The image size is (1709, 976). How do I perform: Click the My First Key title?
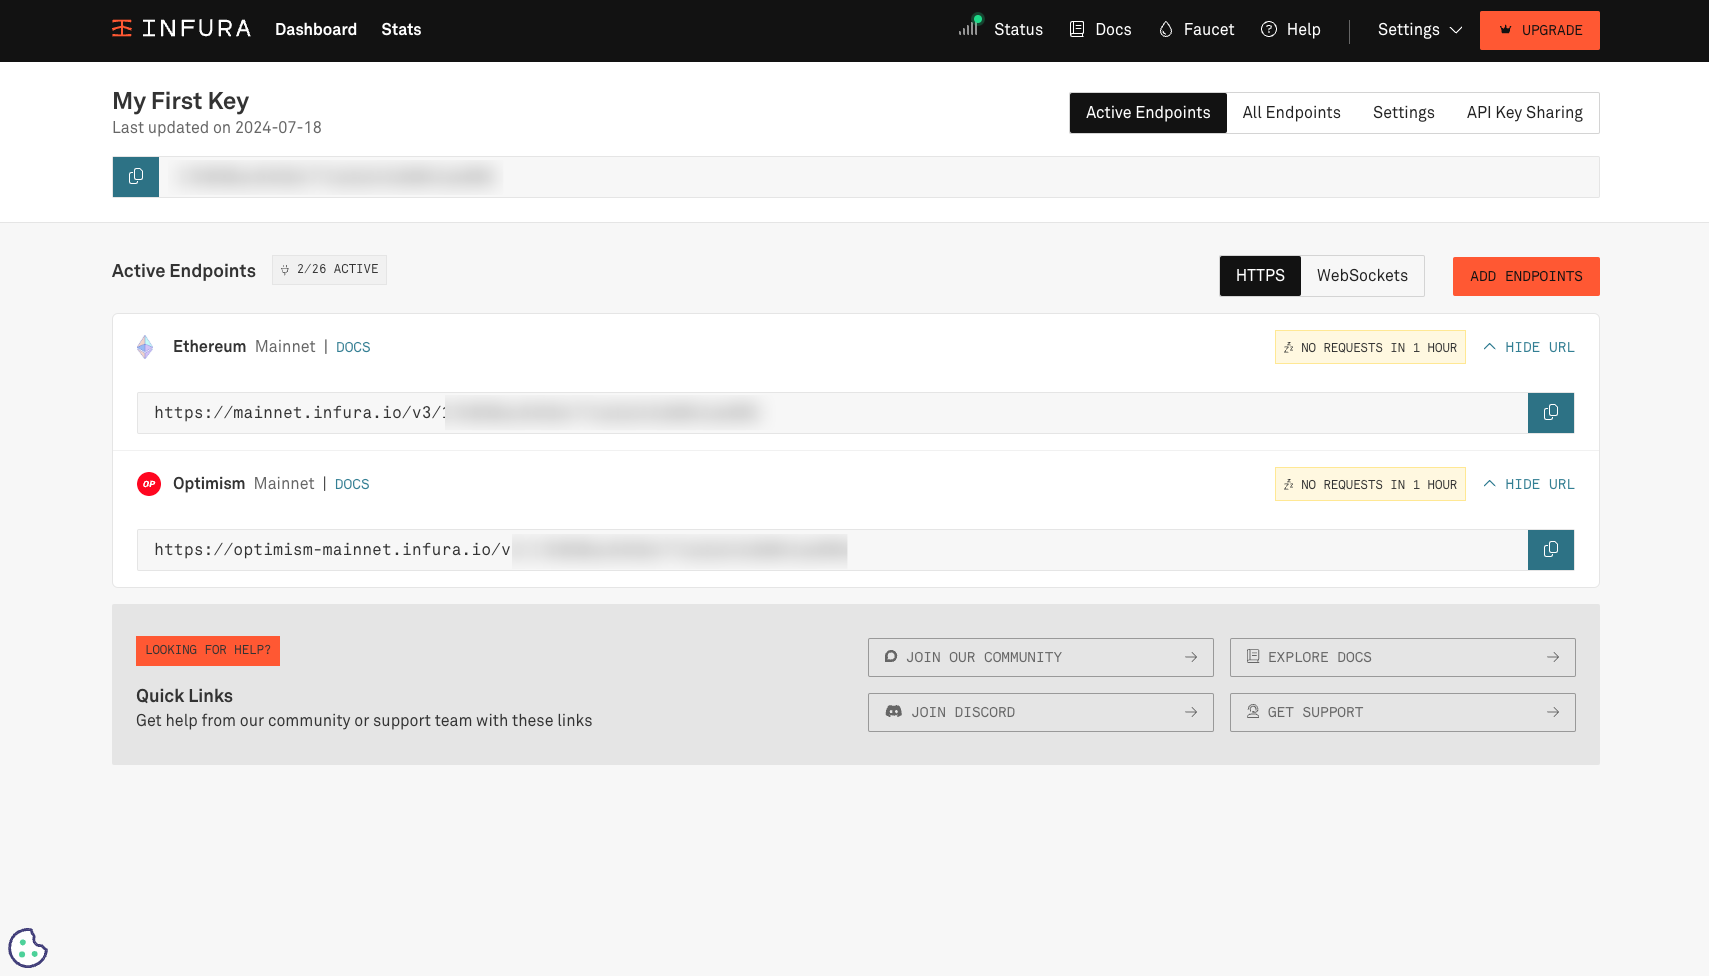(x=180, y=101)
